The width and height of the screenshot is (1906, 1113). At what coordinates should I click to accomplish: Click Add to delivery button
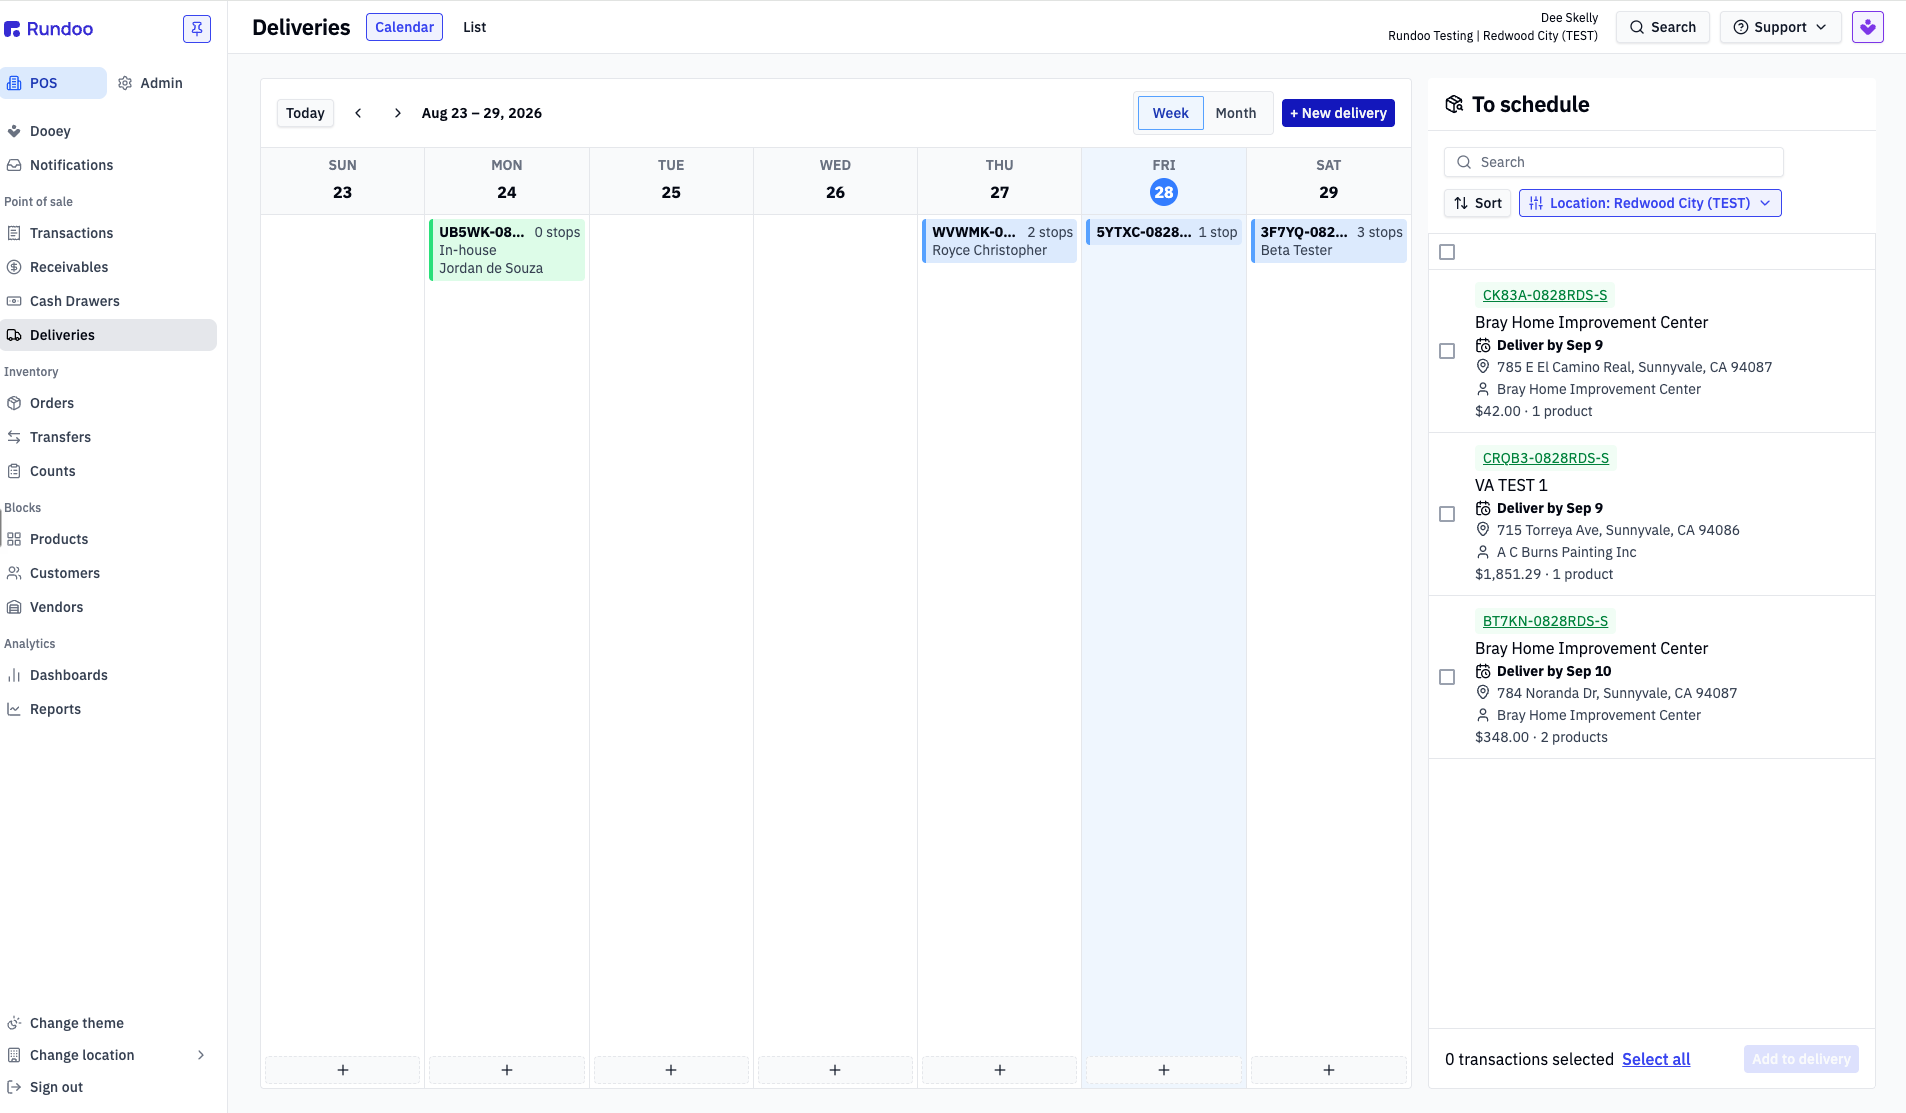pyautogui.click(x=1801, y=1059)
